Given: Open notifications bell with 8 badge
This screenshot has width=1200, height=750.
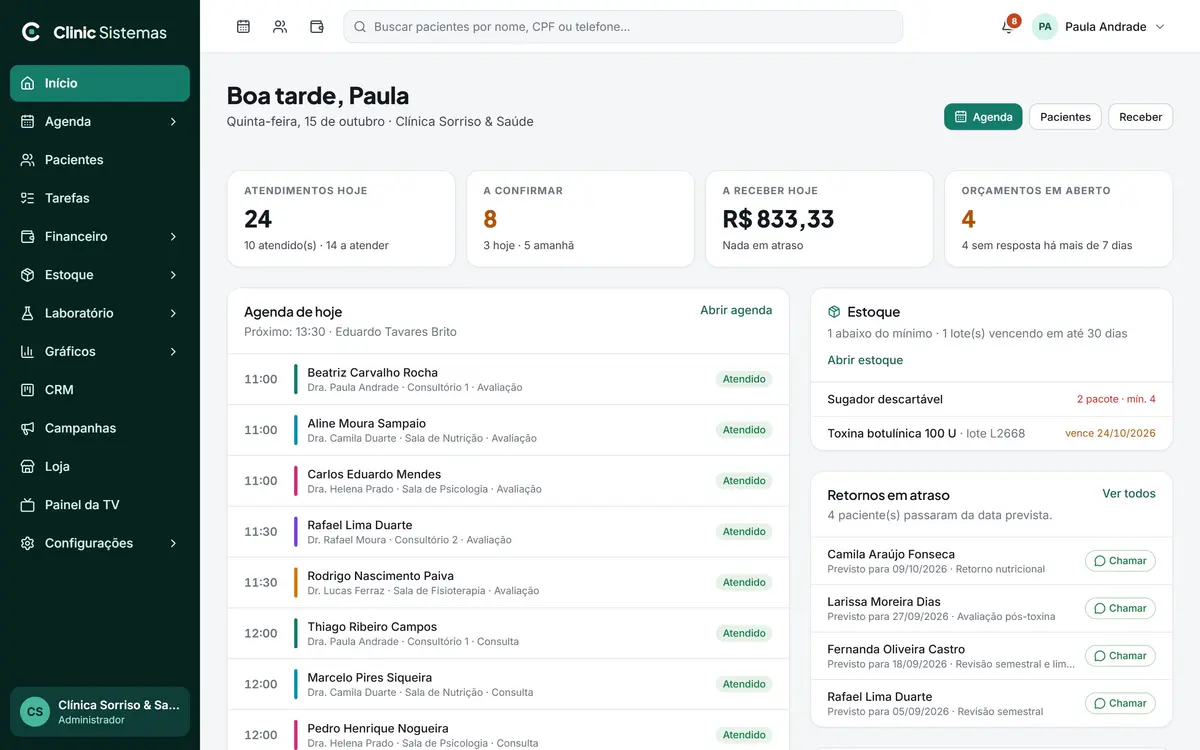Looking at the screenshot, I should pos(1008,27).
